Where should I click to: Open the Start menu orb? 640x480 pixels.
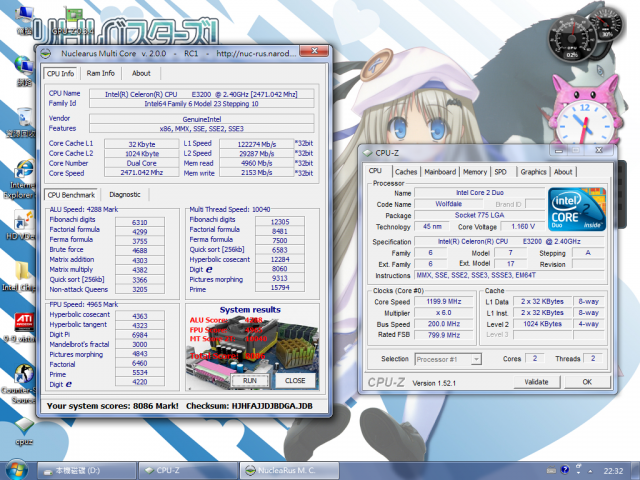16,469
